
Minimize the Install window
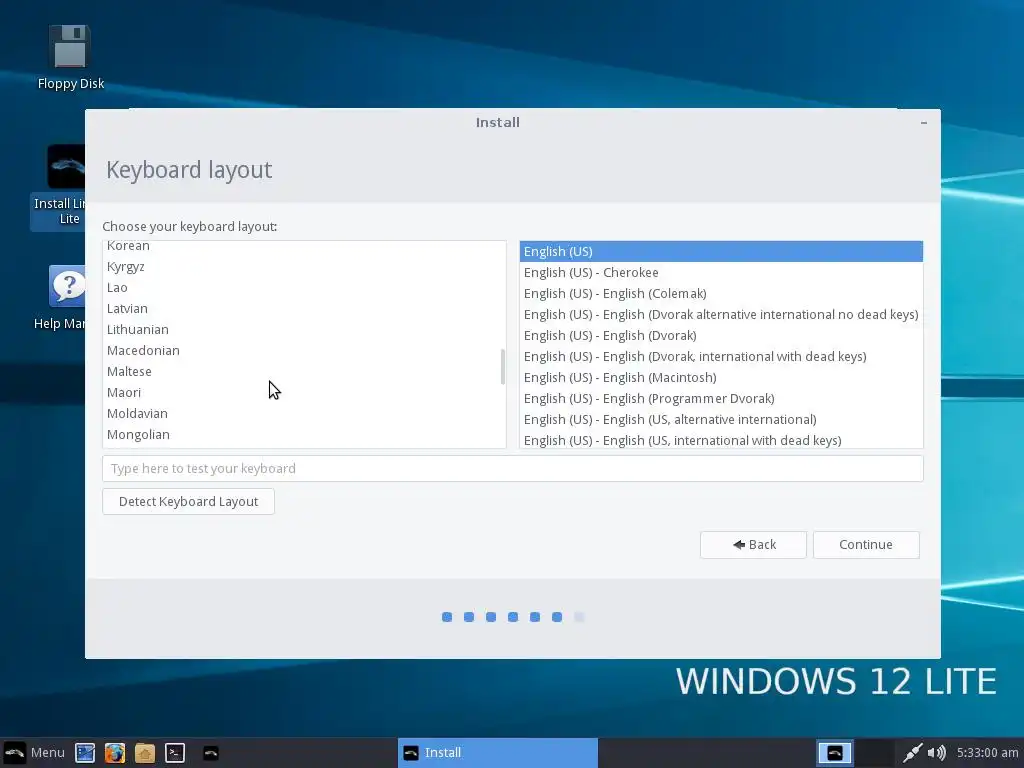pyautogui.click(x=923, y=123)
